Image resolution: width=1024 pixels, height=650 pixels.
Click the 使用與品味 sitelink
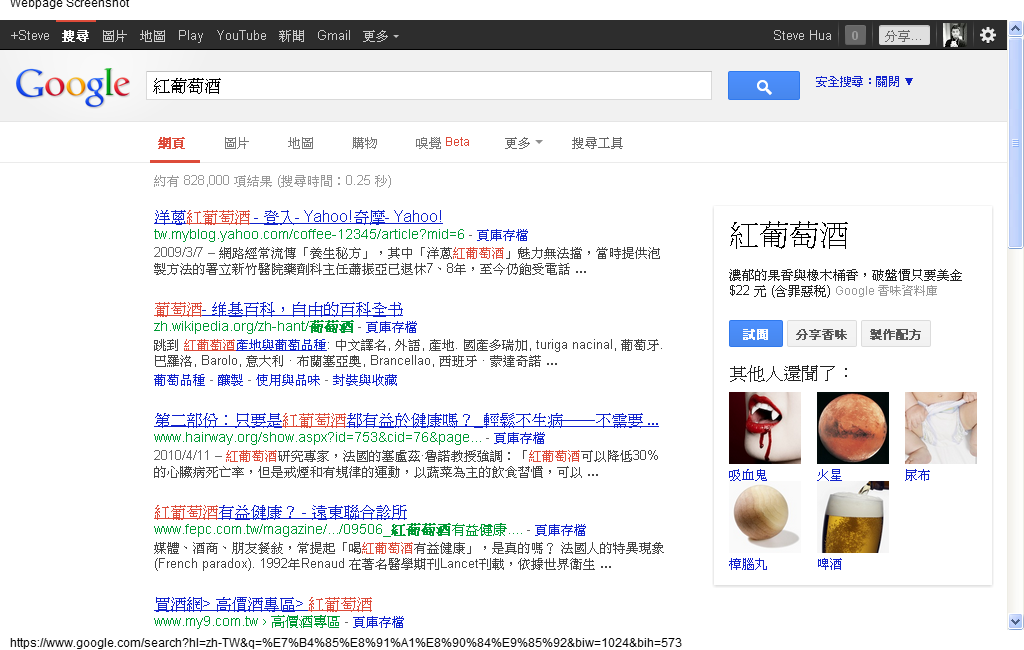click(288, 380)
